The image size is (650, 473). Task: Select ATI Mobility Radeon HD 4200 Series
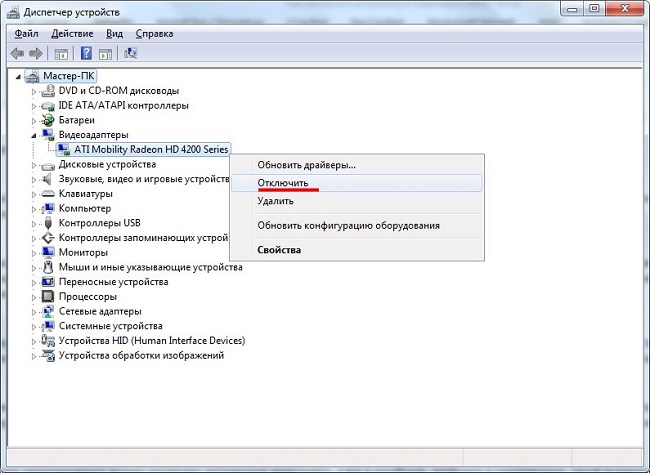pos(151,150)
